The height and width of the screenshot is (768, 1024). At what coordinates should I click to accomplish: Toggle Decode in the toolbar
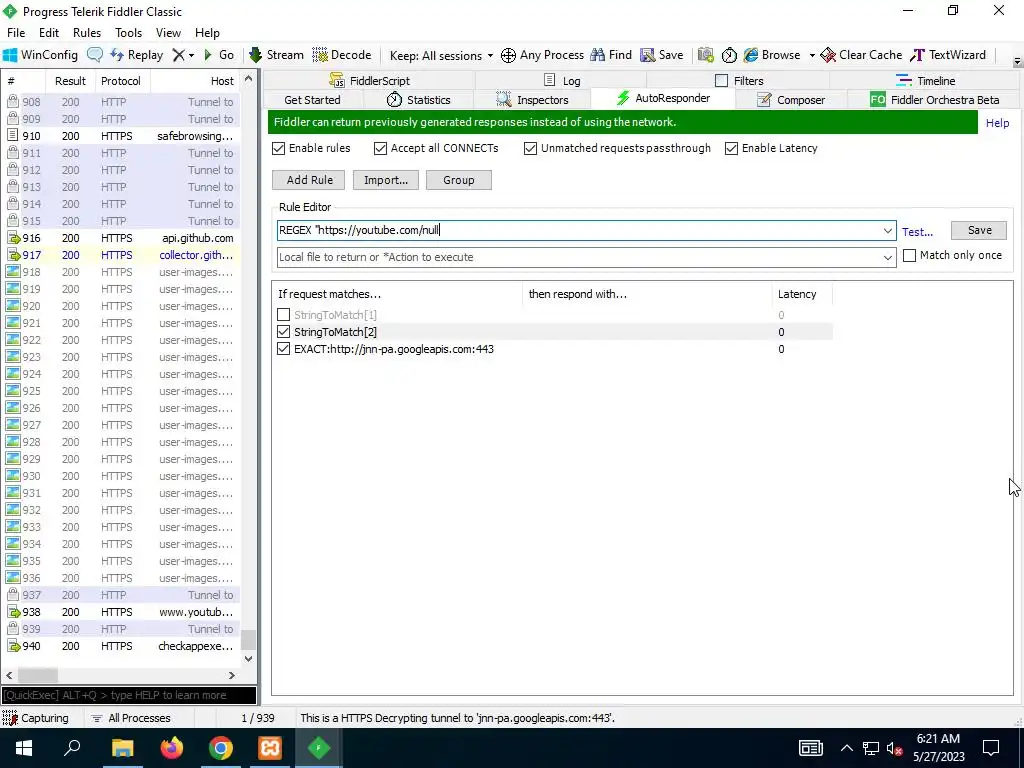(342, 55)
